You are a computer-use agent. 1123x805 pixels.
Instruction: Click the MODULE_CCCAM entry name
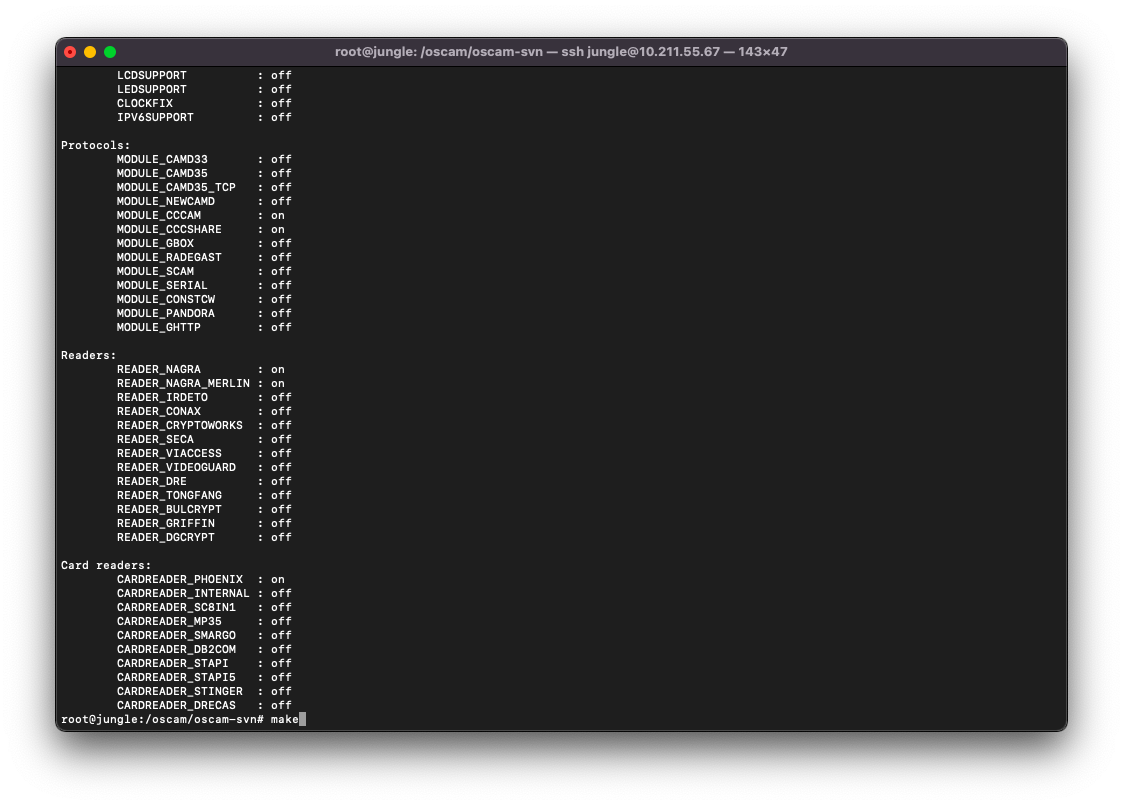(x=158, y=215)
